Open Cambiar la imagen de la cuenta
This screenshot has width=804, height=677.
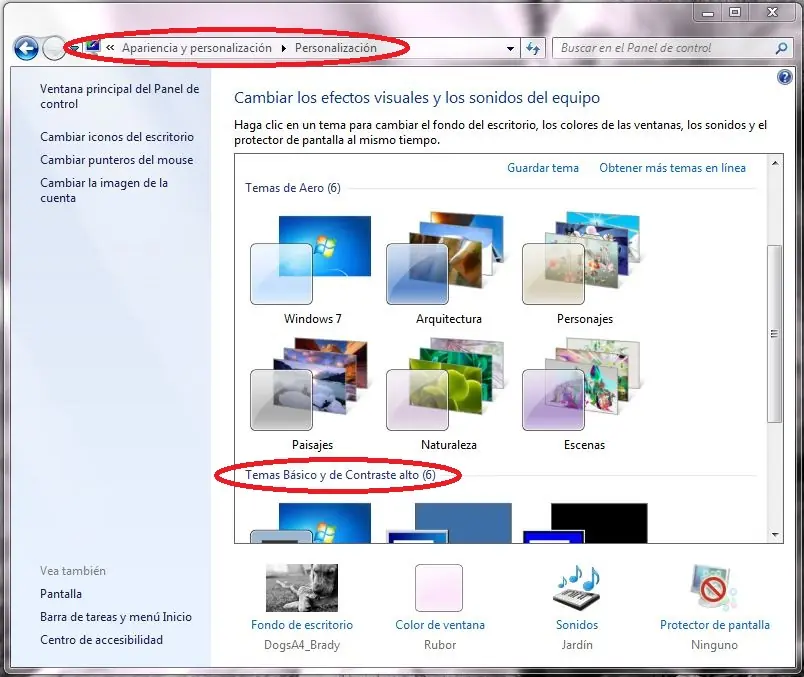(104, 190)
